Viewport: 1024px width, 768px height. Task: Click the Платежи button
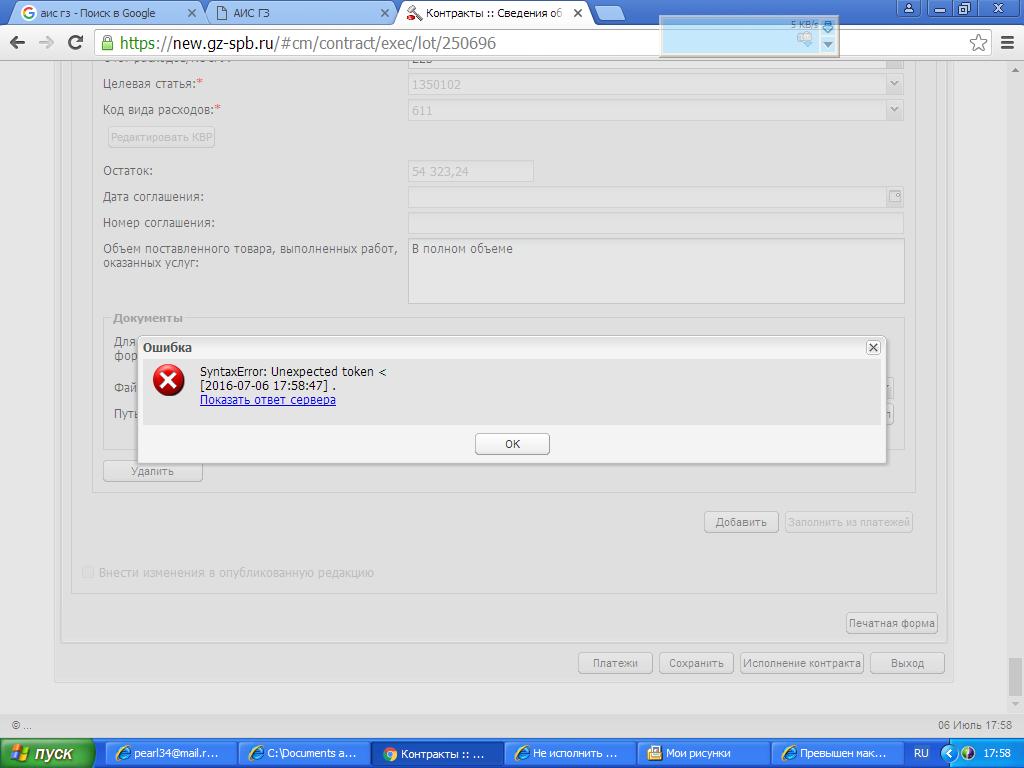tap(615, 663)
